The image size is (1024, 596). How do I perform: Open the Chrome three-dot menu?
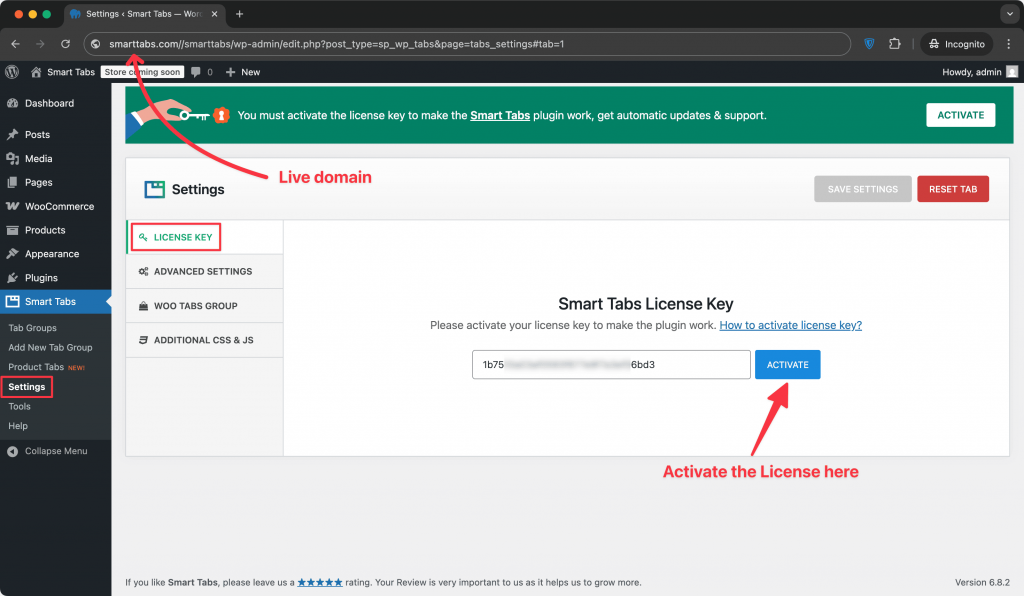point(1008,44)
